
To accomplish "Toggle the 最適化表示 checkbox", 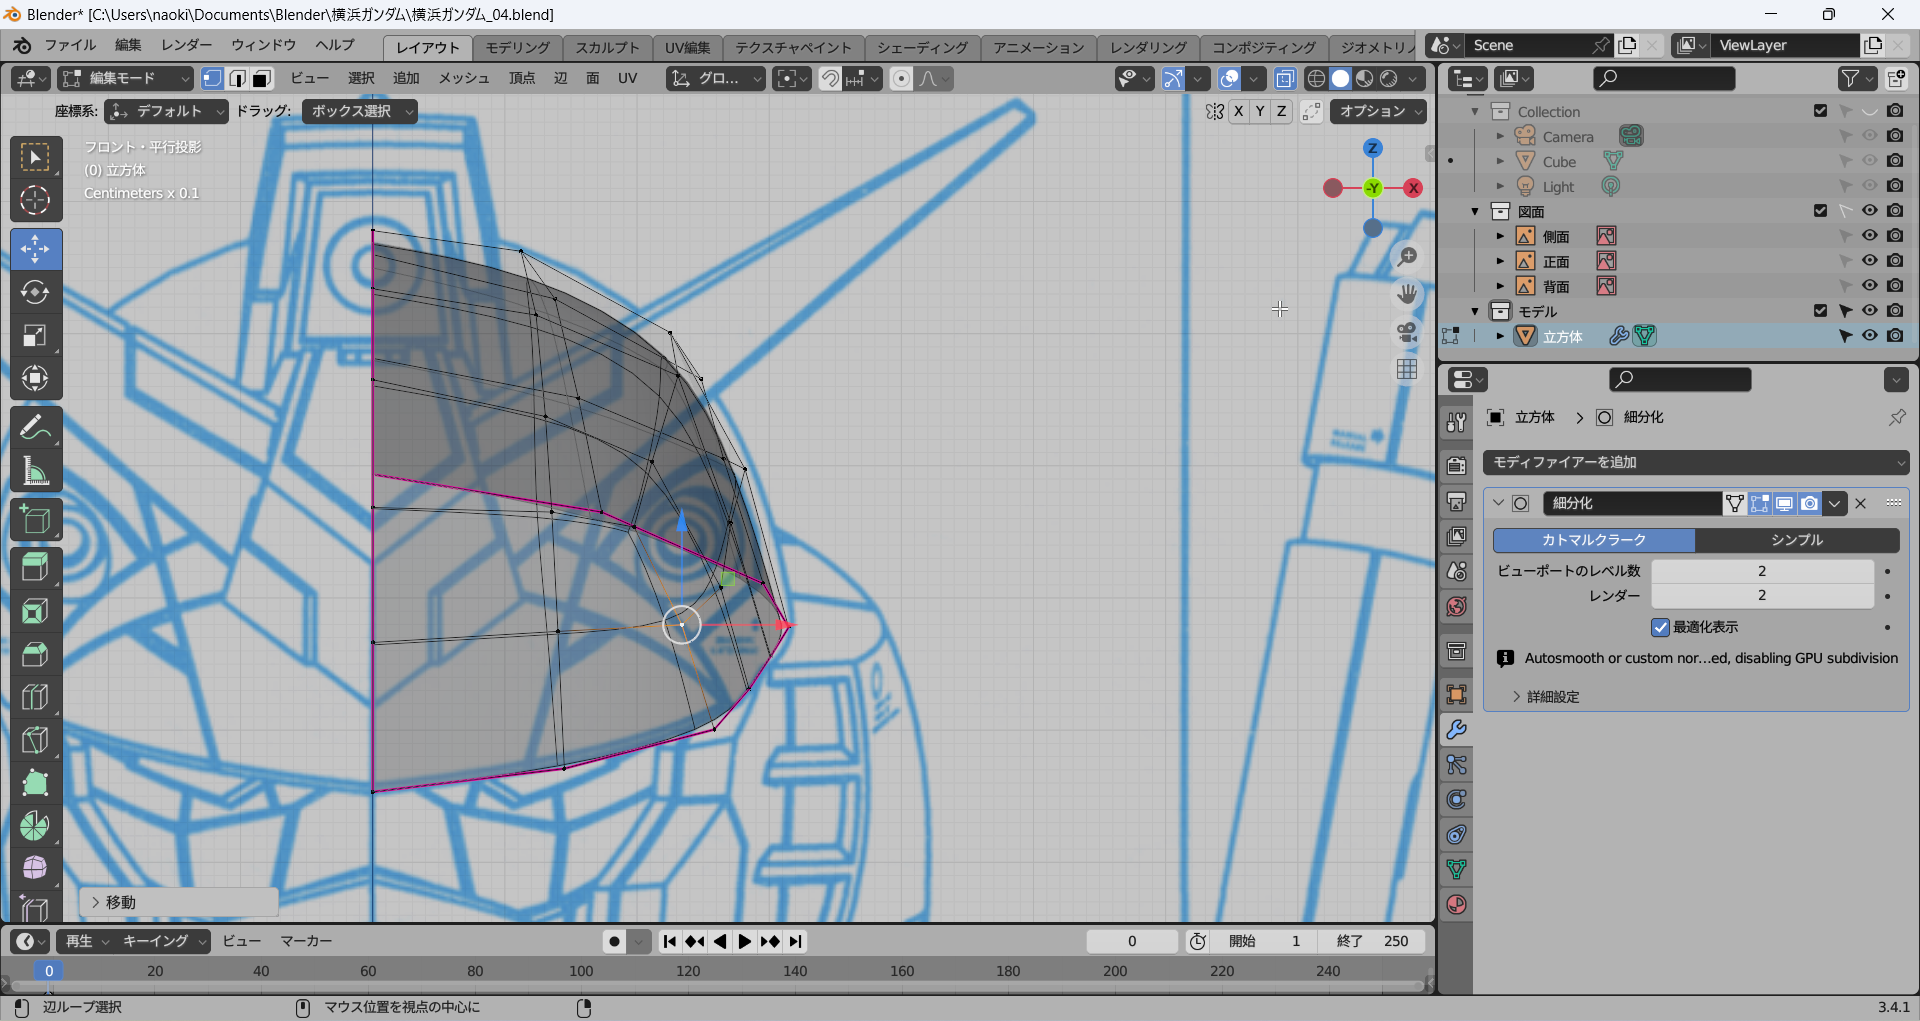I will pyautogui.click(x=1661, y=627).
